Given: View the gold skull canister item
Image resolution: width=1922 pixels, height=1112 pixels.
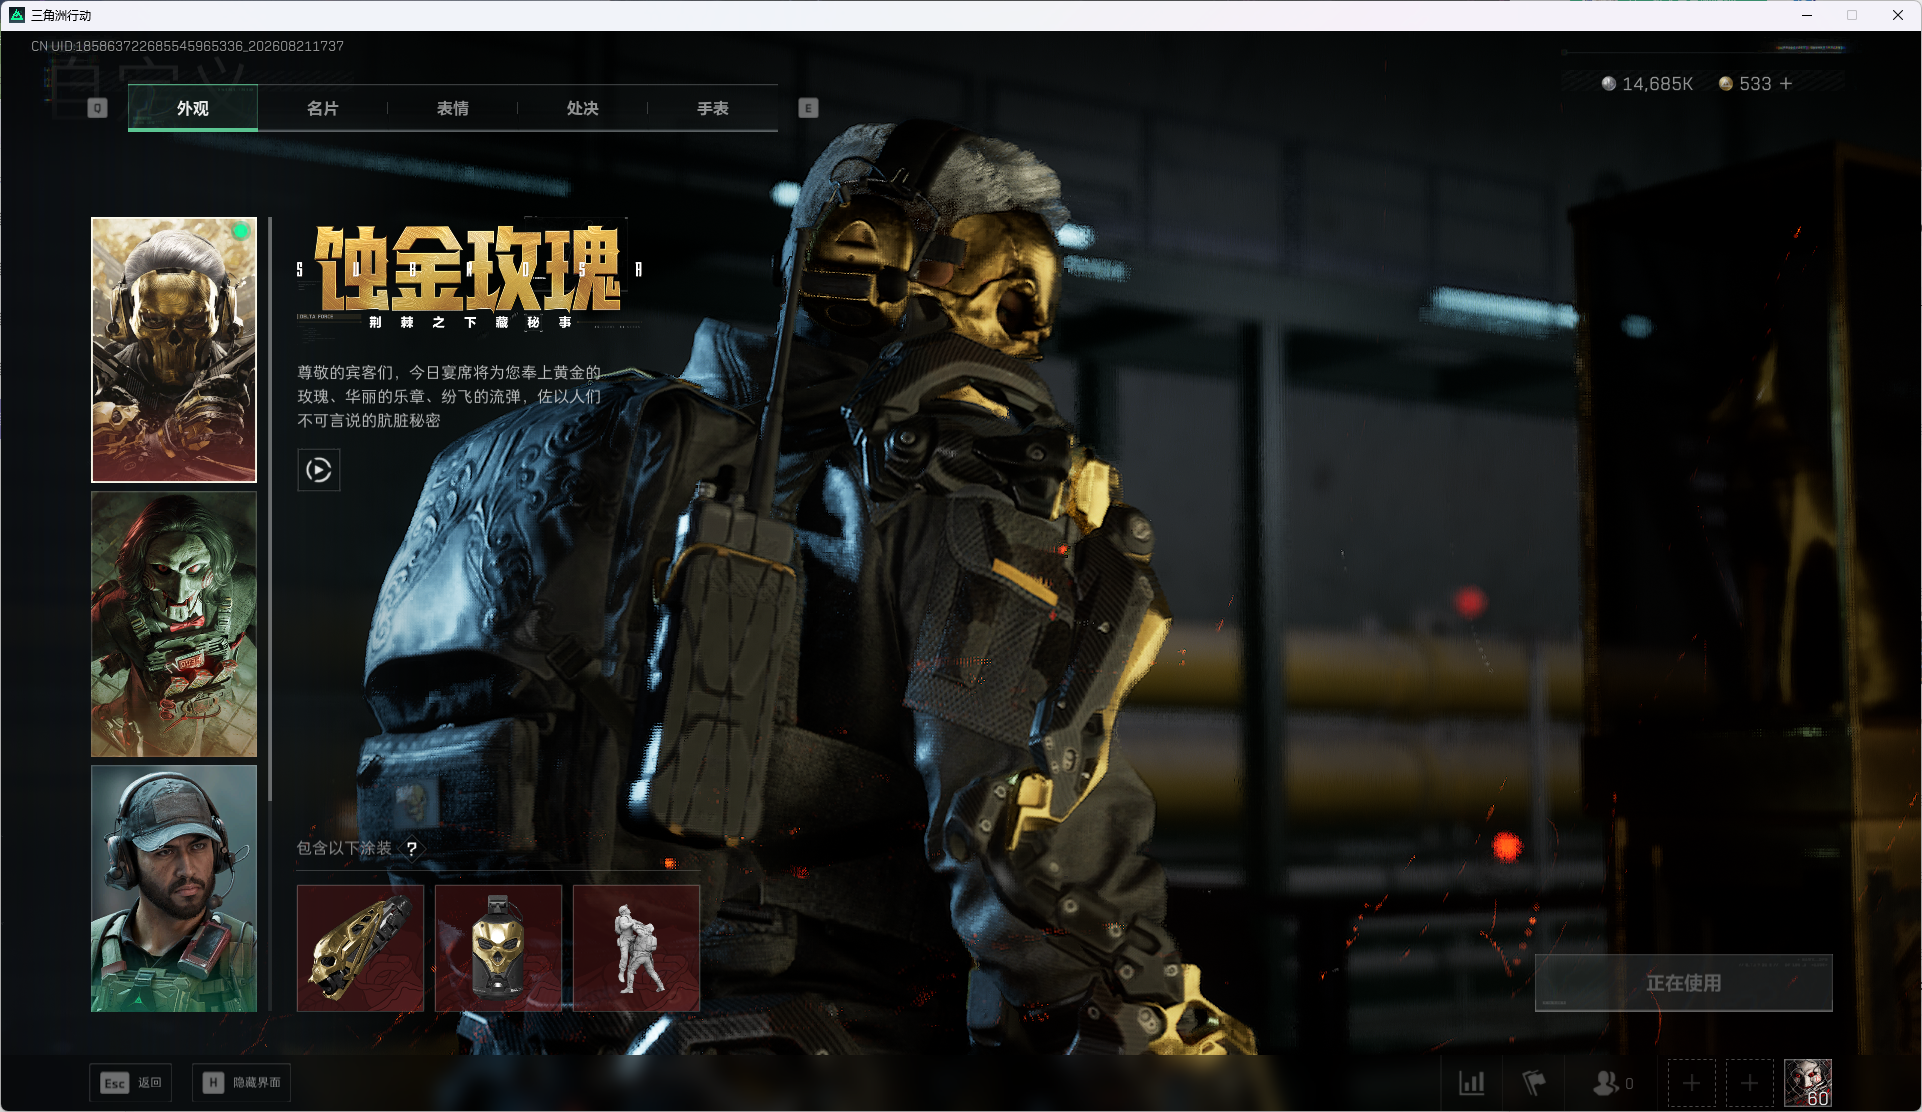Looking at the screenshot, I should pos(499,948).
